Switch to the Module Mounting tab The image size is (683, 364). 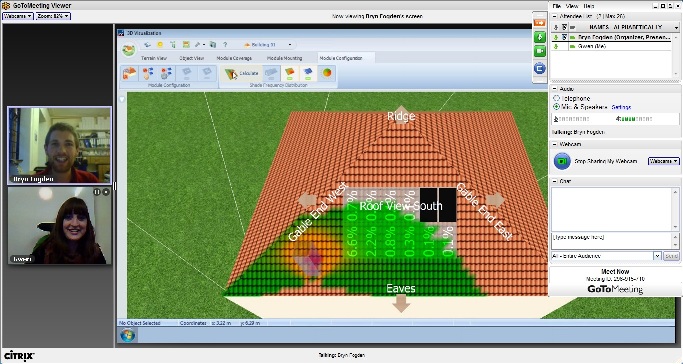coord(284,58)
